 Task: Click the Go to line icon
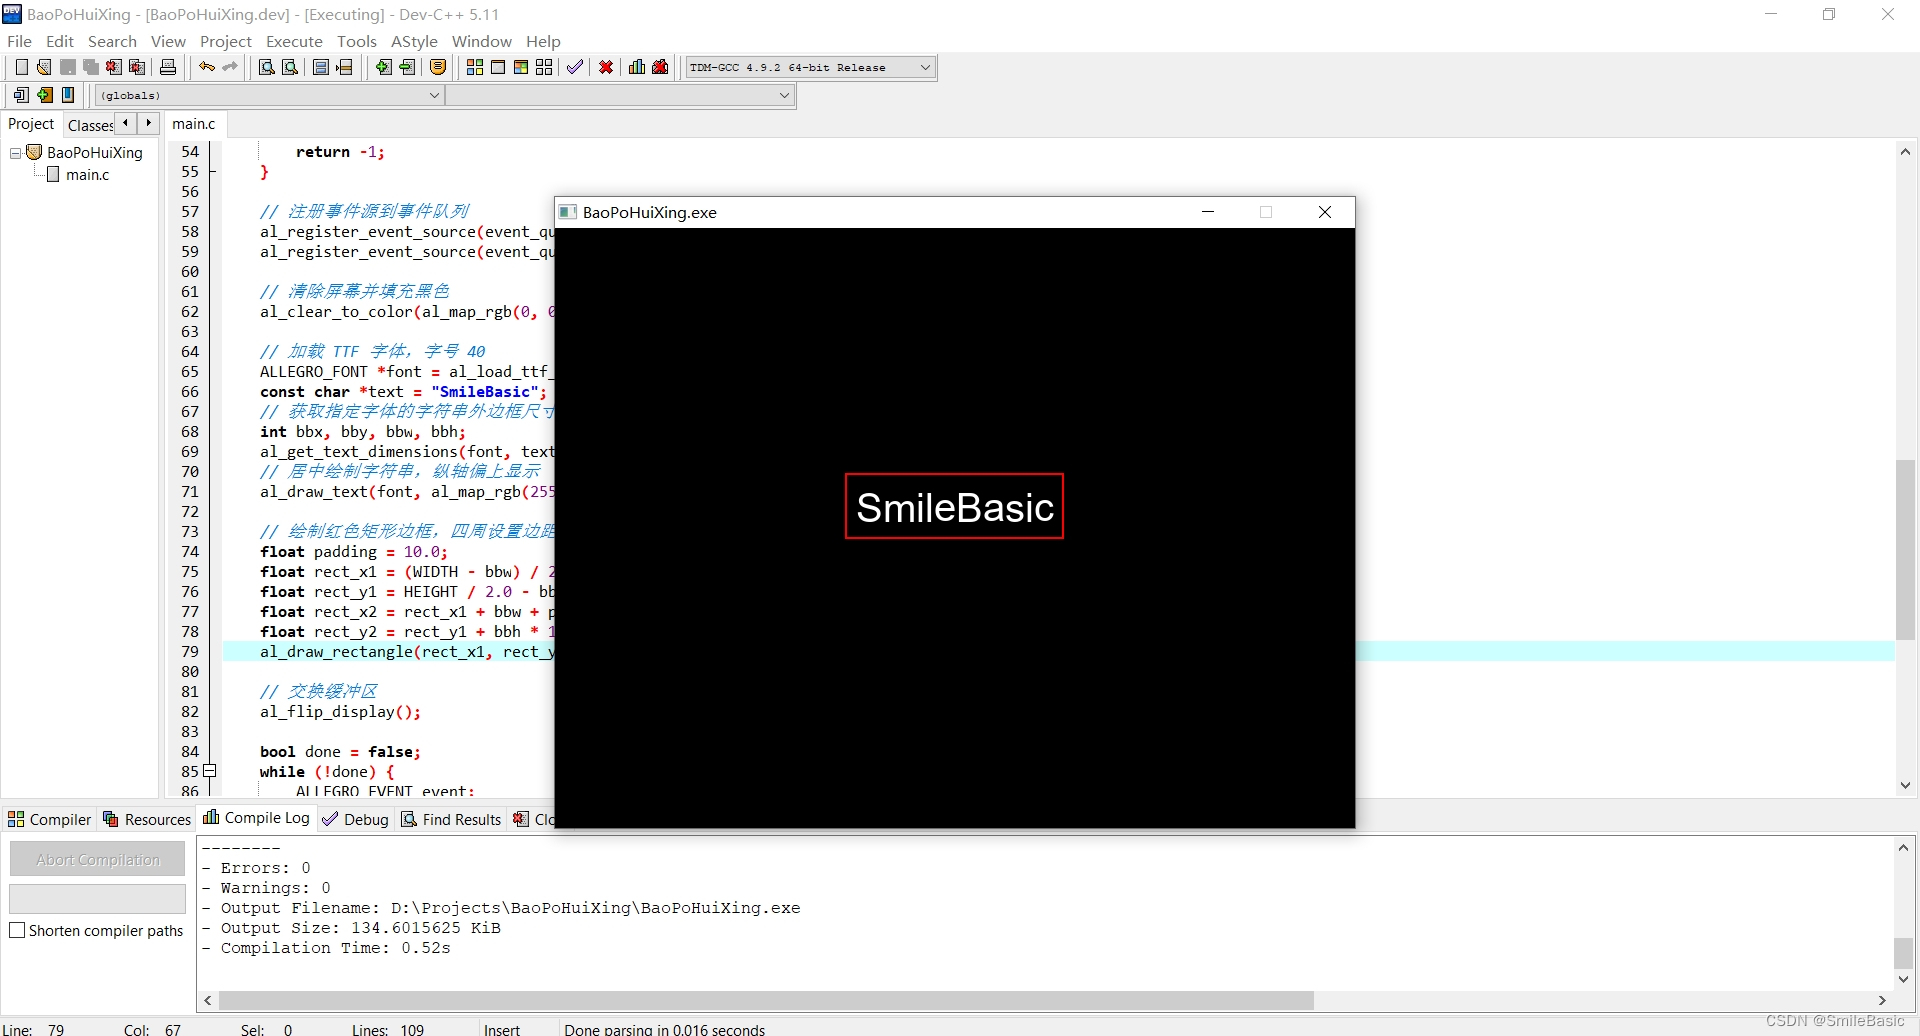(x=345, y=67)
